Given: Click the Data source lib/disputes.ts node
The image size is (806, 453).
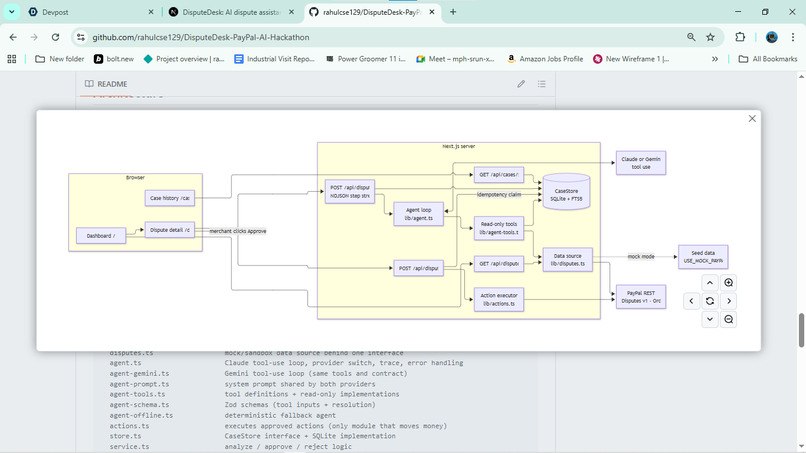Looking at the screenshot, I should [567, 260].
